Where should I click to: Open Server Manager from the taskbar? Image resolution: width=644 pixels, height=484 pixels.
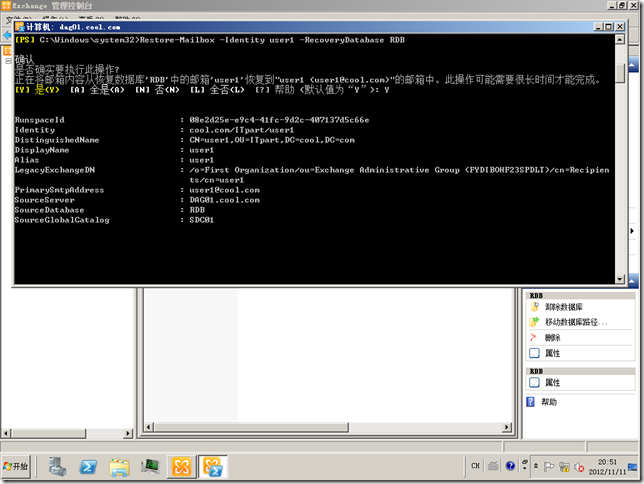(x=57, y=467)
